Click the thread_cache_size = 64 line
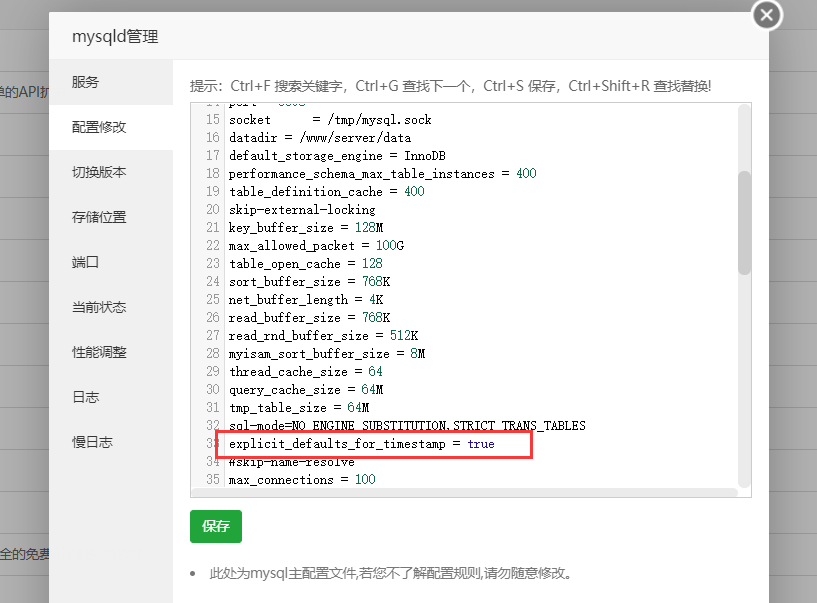 [x=306, y=372]
